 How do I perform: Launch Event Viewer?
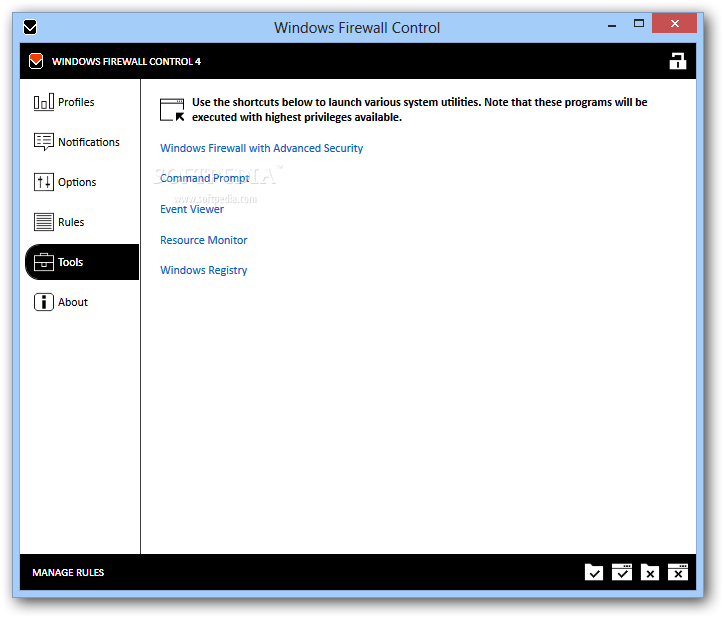pos(192,209)
